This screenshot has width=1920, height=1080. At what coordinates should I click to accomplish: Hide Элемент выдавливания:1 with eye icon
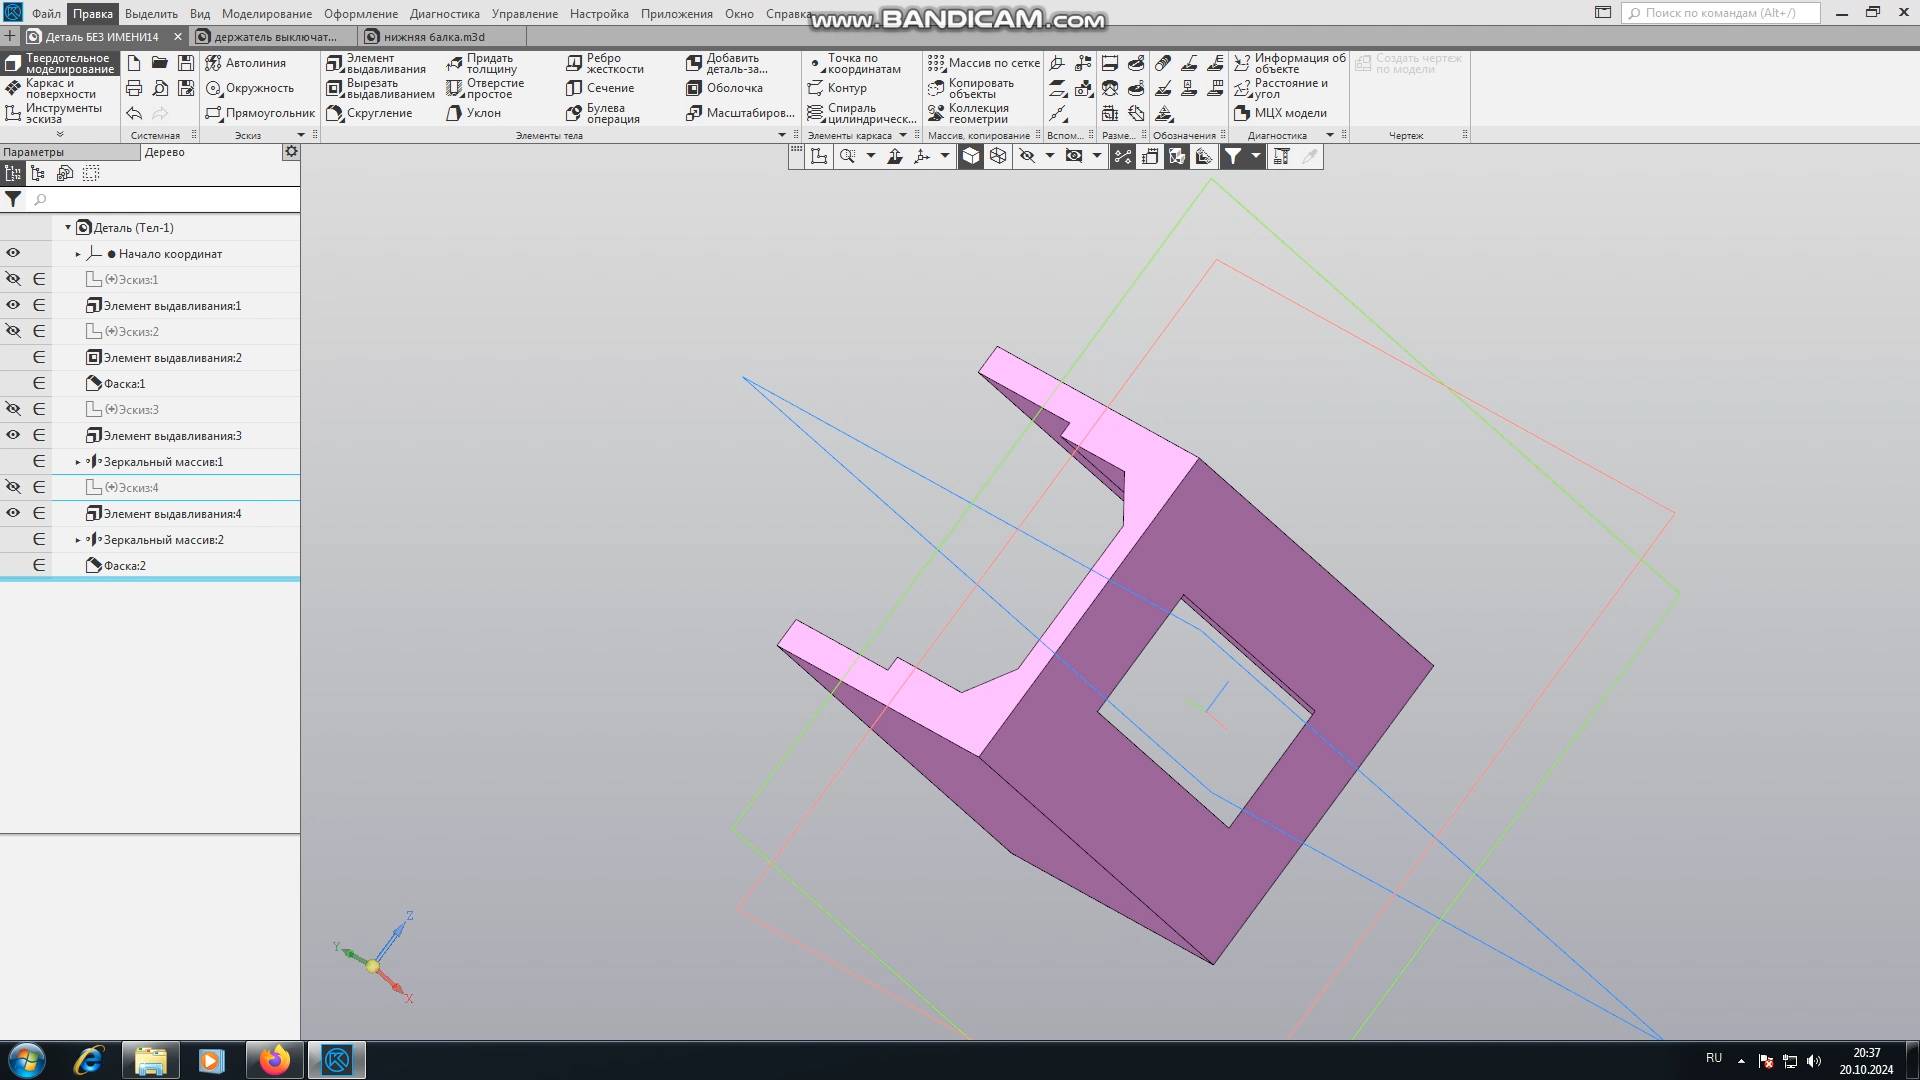[13, 305]
